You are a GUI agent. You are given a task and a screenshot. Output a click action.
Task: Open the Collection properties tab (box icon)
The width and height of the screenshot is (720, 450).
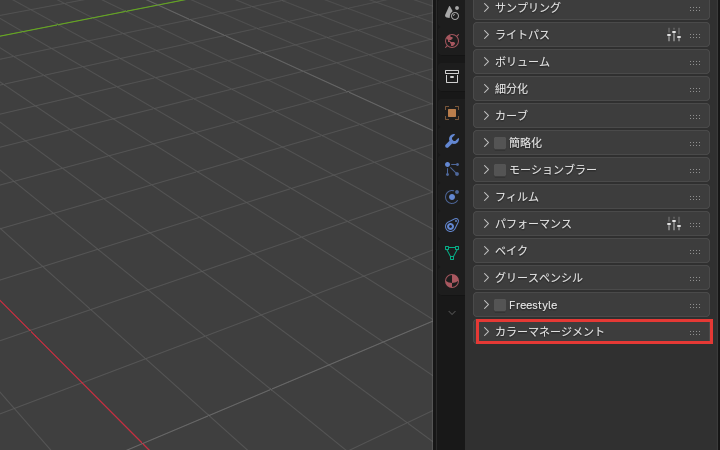tap(452, 77)
